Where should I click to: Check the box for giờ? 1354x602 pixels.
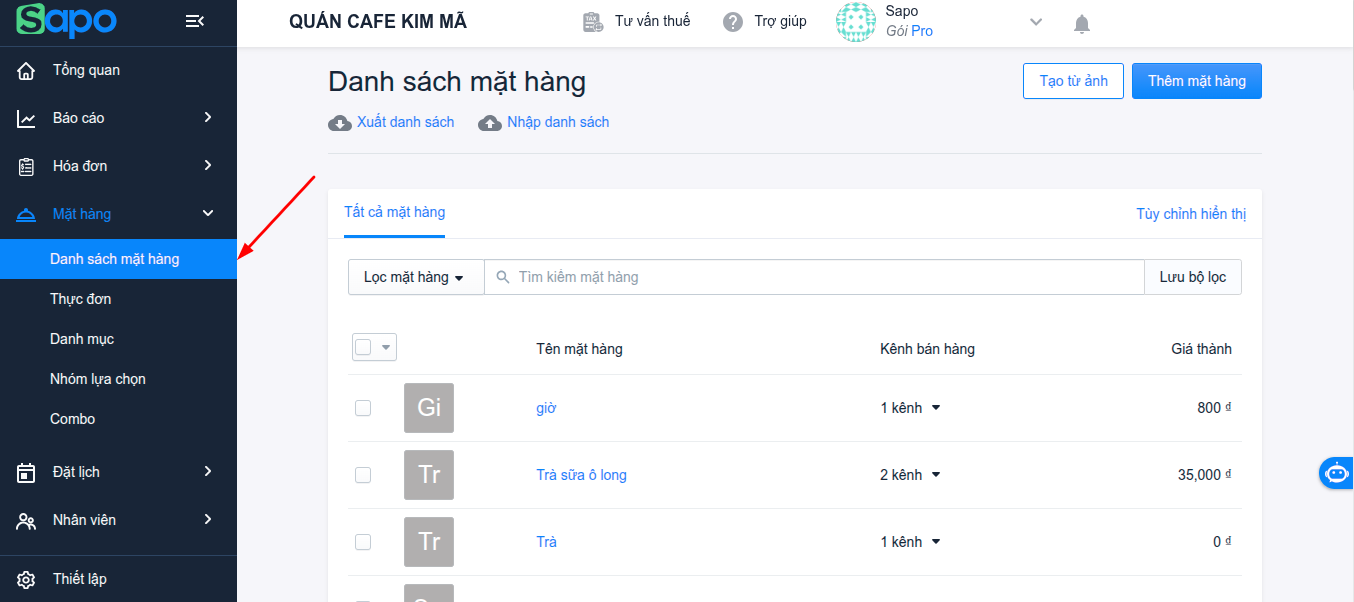point(363,408)
